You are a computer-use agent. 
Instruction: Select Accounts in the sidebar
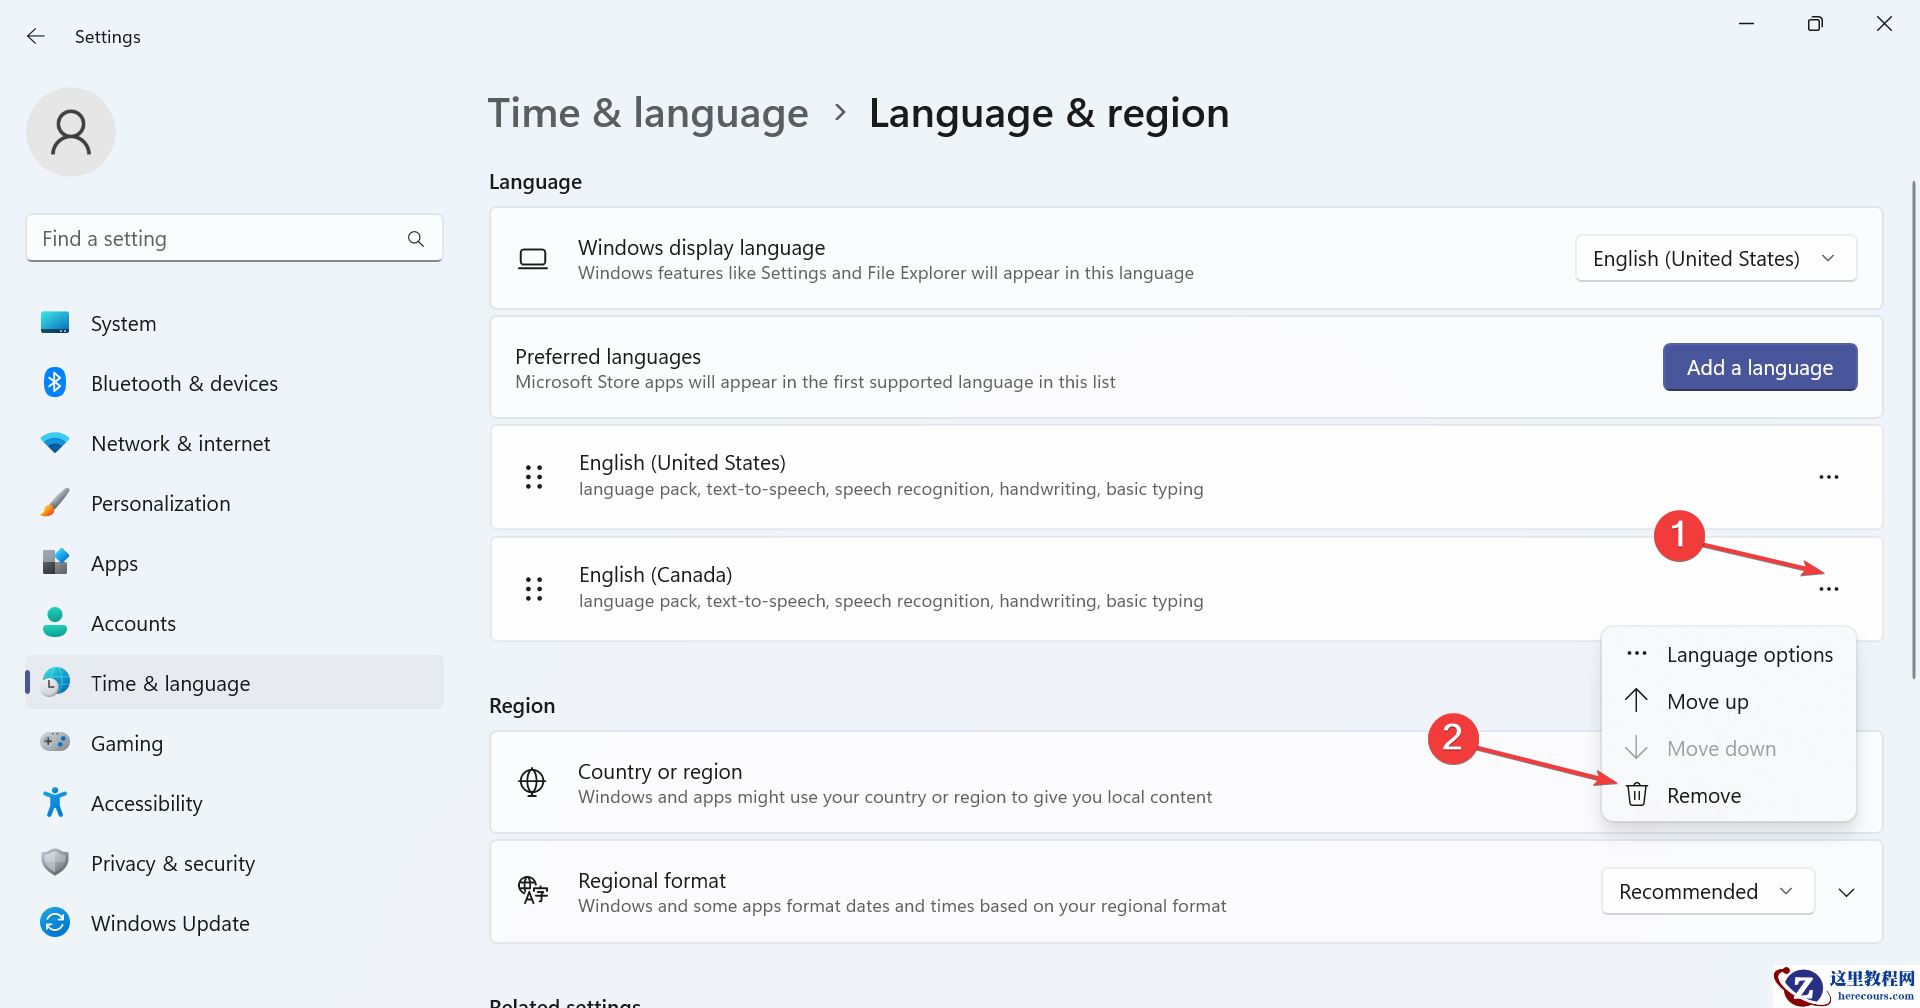click(234, 623)
